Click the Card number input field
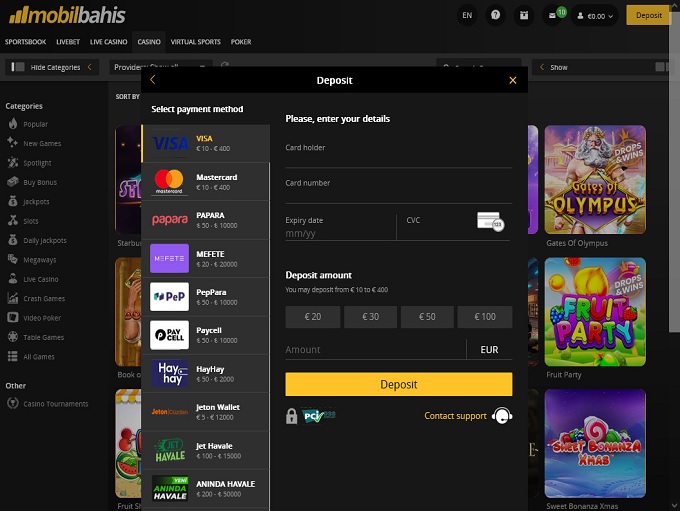This screenshot has width=680, height=511. tap(398, 196)
